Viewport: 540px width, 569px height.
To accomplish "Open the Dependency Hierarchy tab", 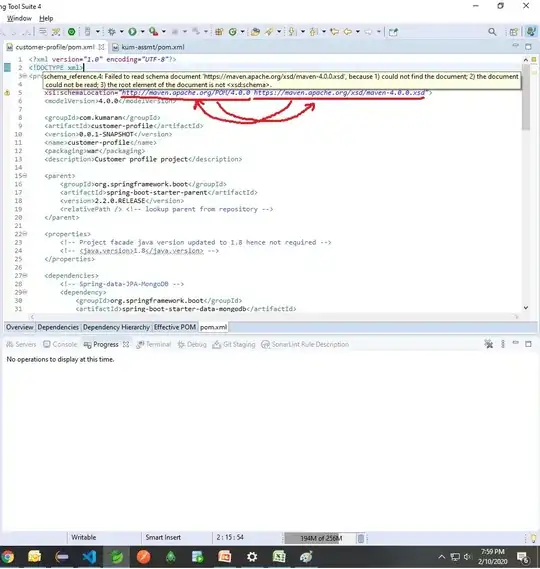I will 116,327.
